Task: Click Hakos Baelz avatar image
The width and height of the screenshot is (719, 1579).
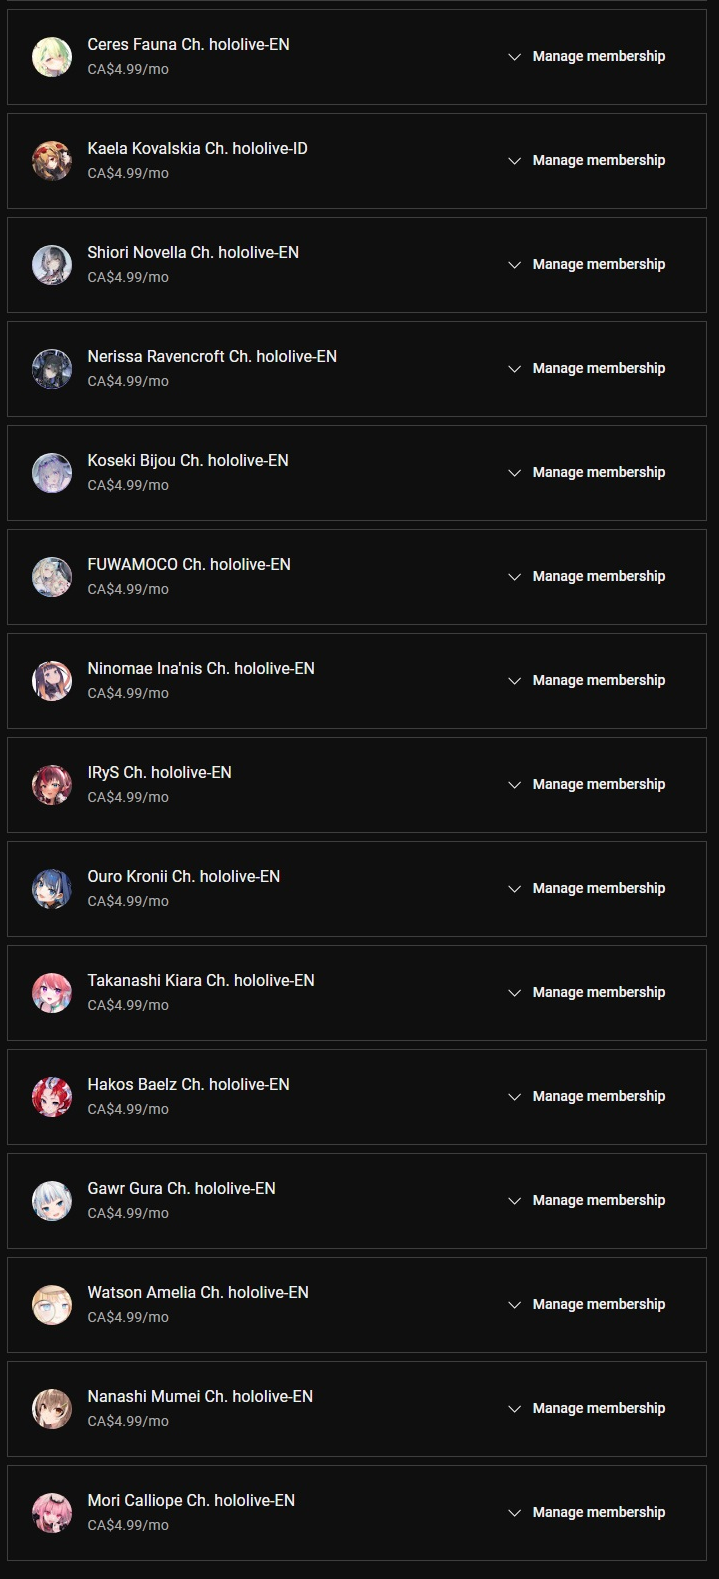Action: click(52, 1097)
